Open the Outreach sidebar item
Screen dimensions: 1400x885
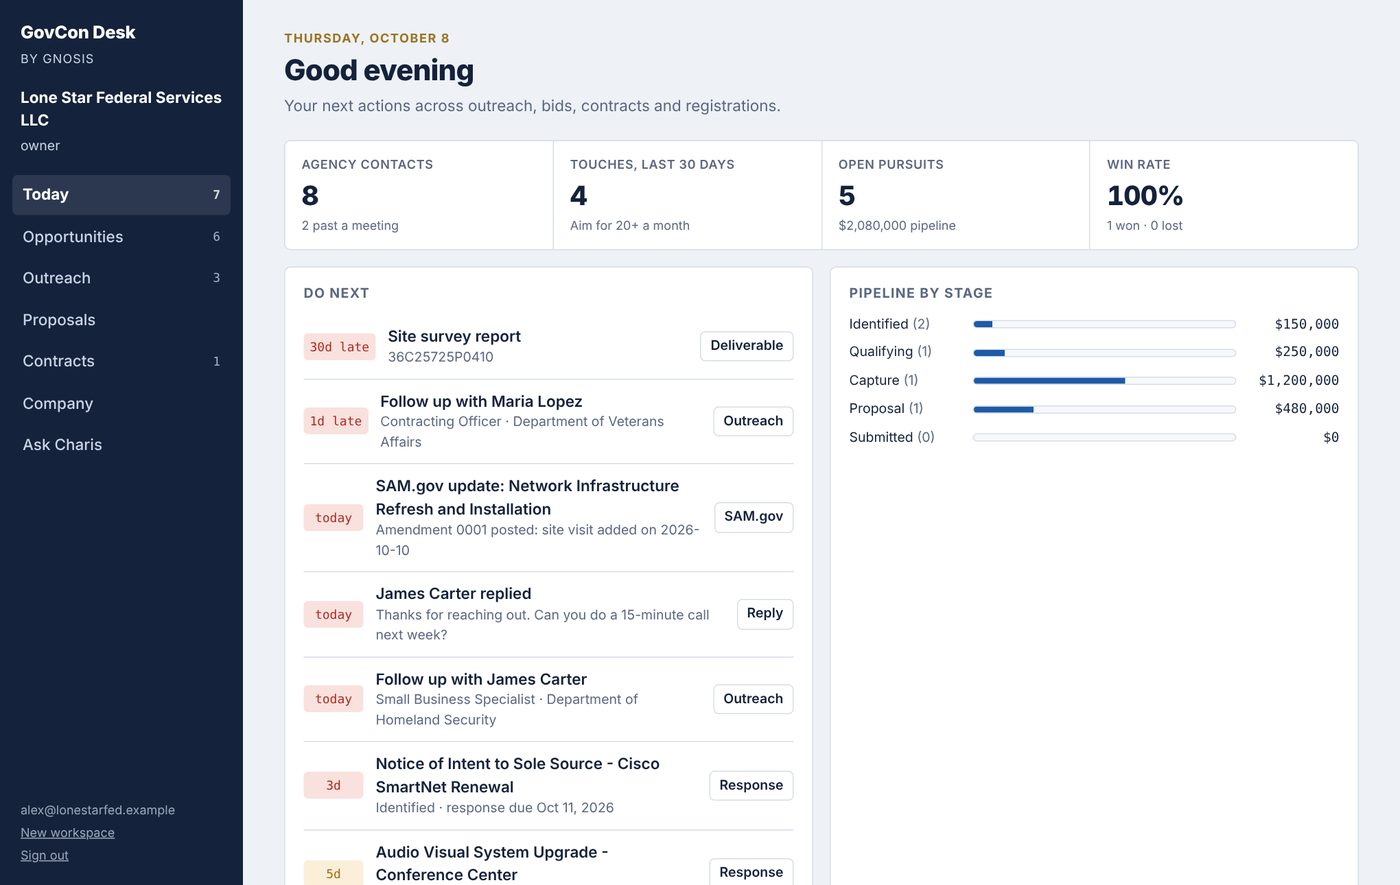(x=121, y=278)
